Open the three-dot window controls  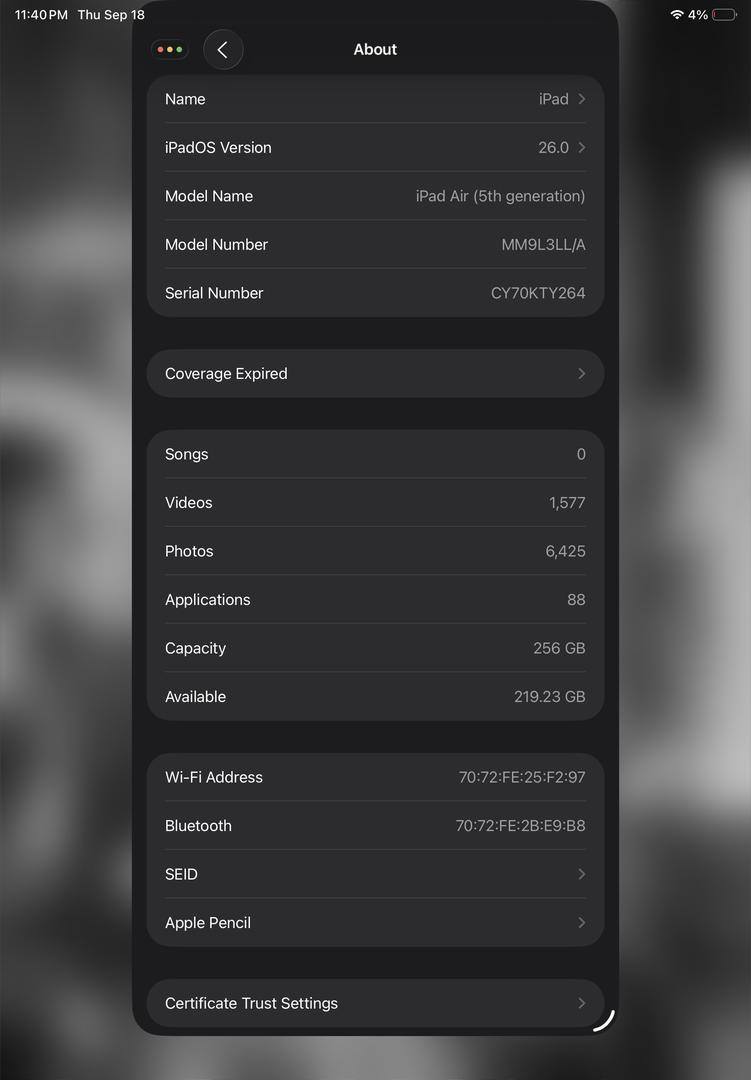pyautogui.click(x=169, y=50)
